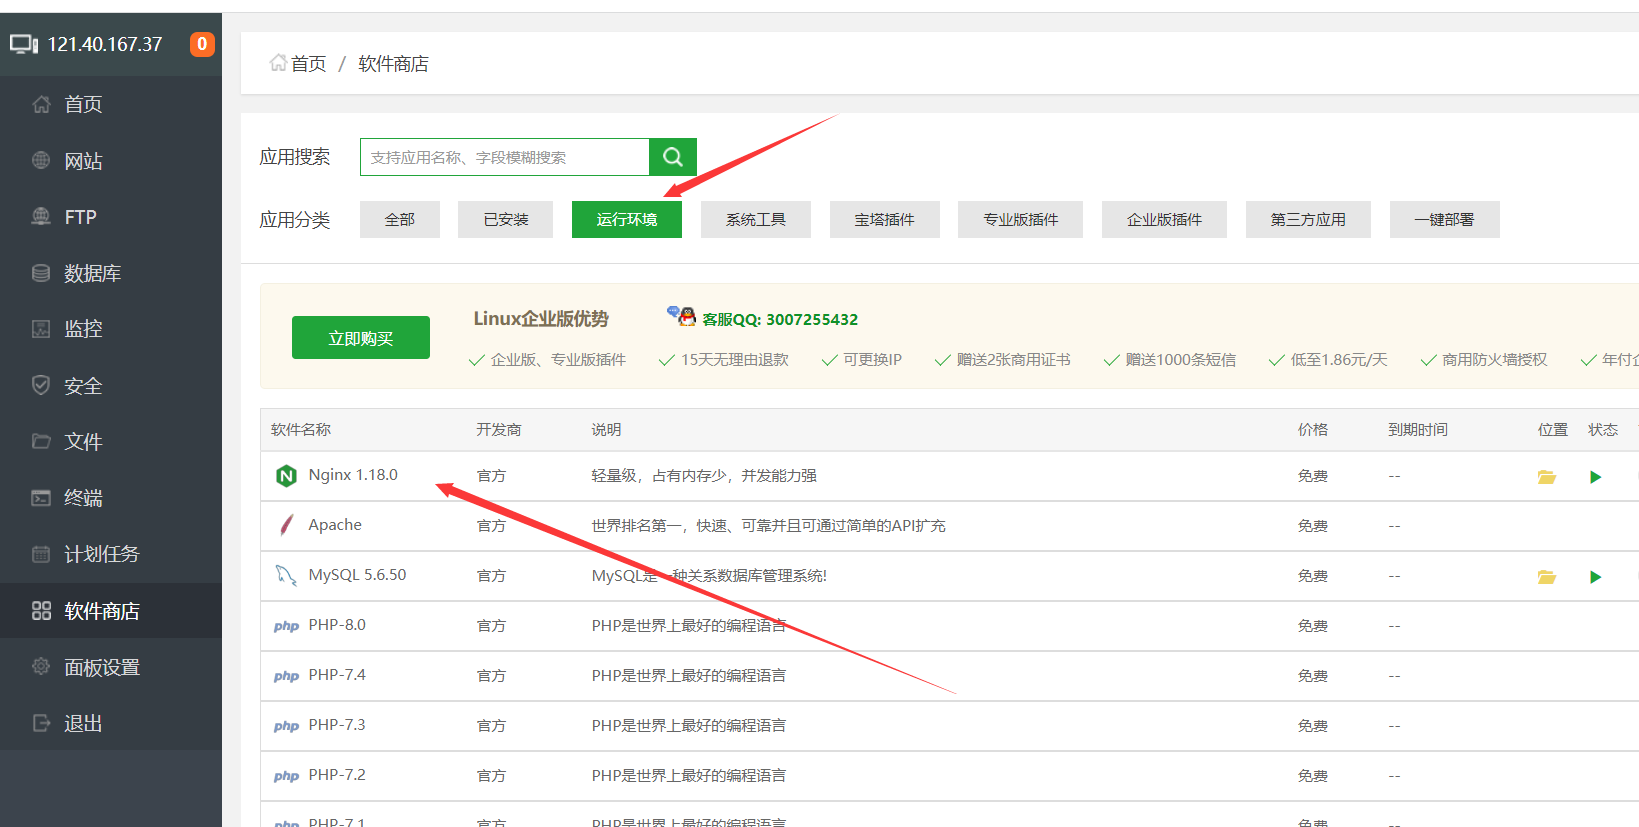This screenshot has height=827, width=1639.
Task: Open 安全 sidebar item
Action: tap(111, 386)
